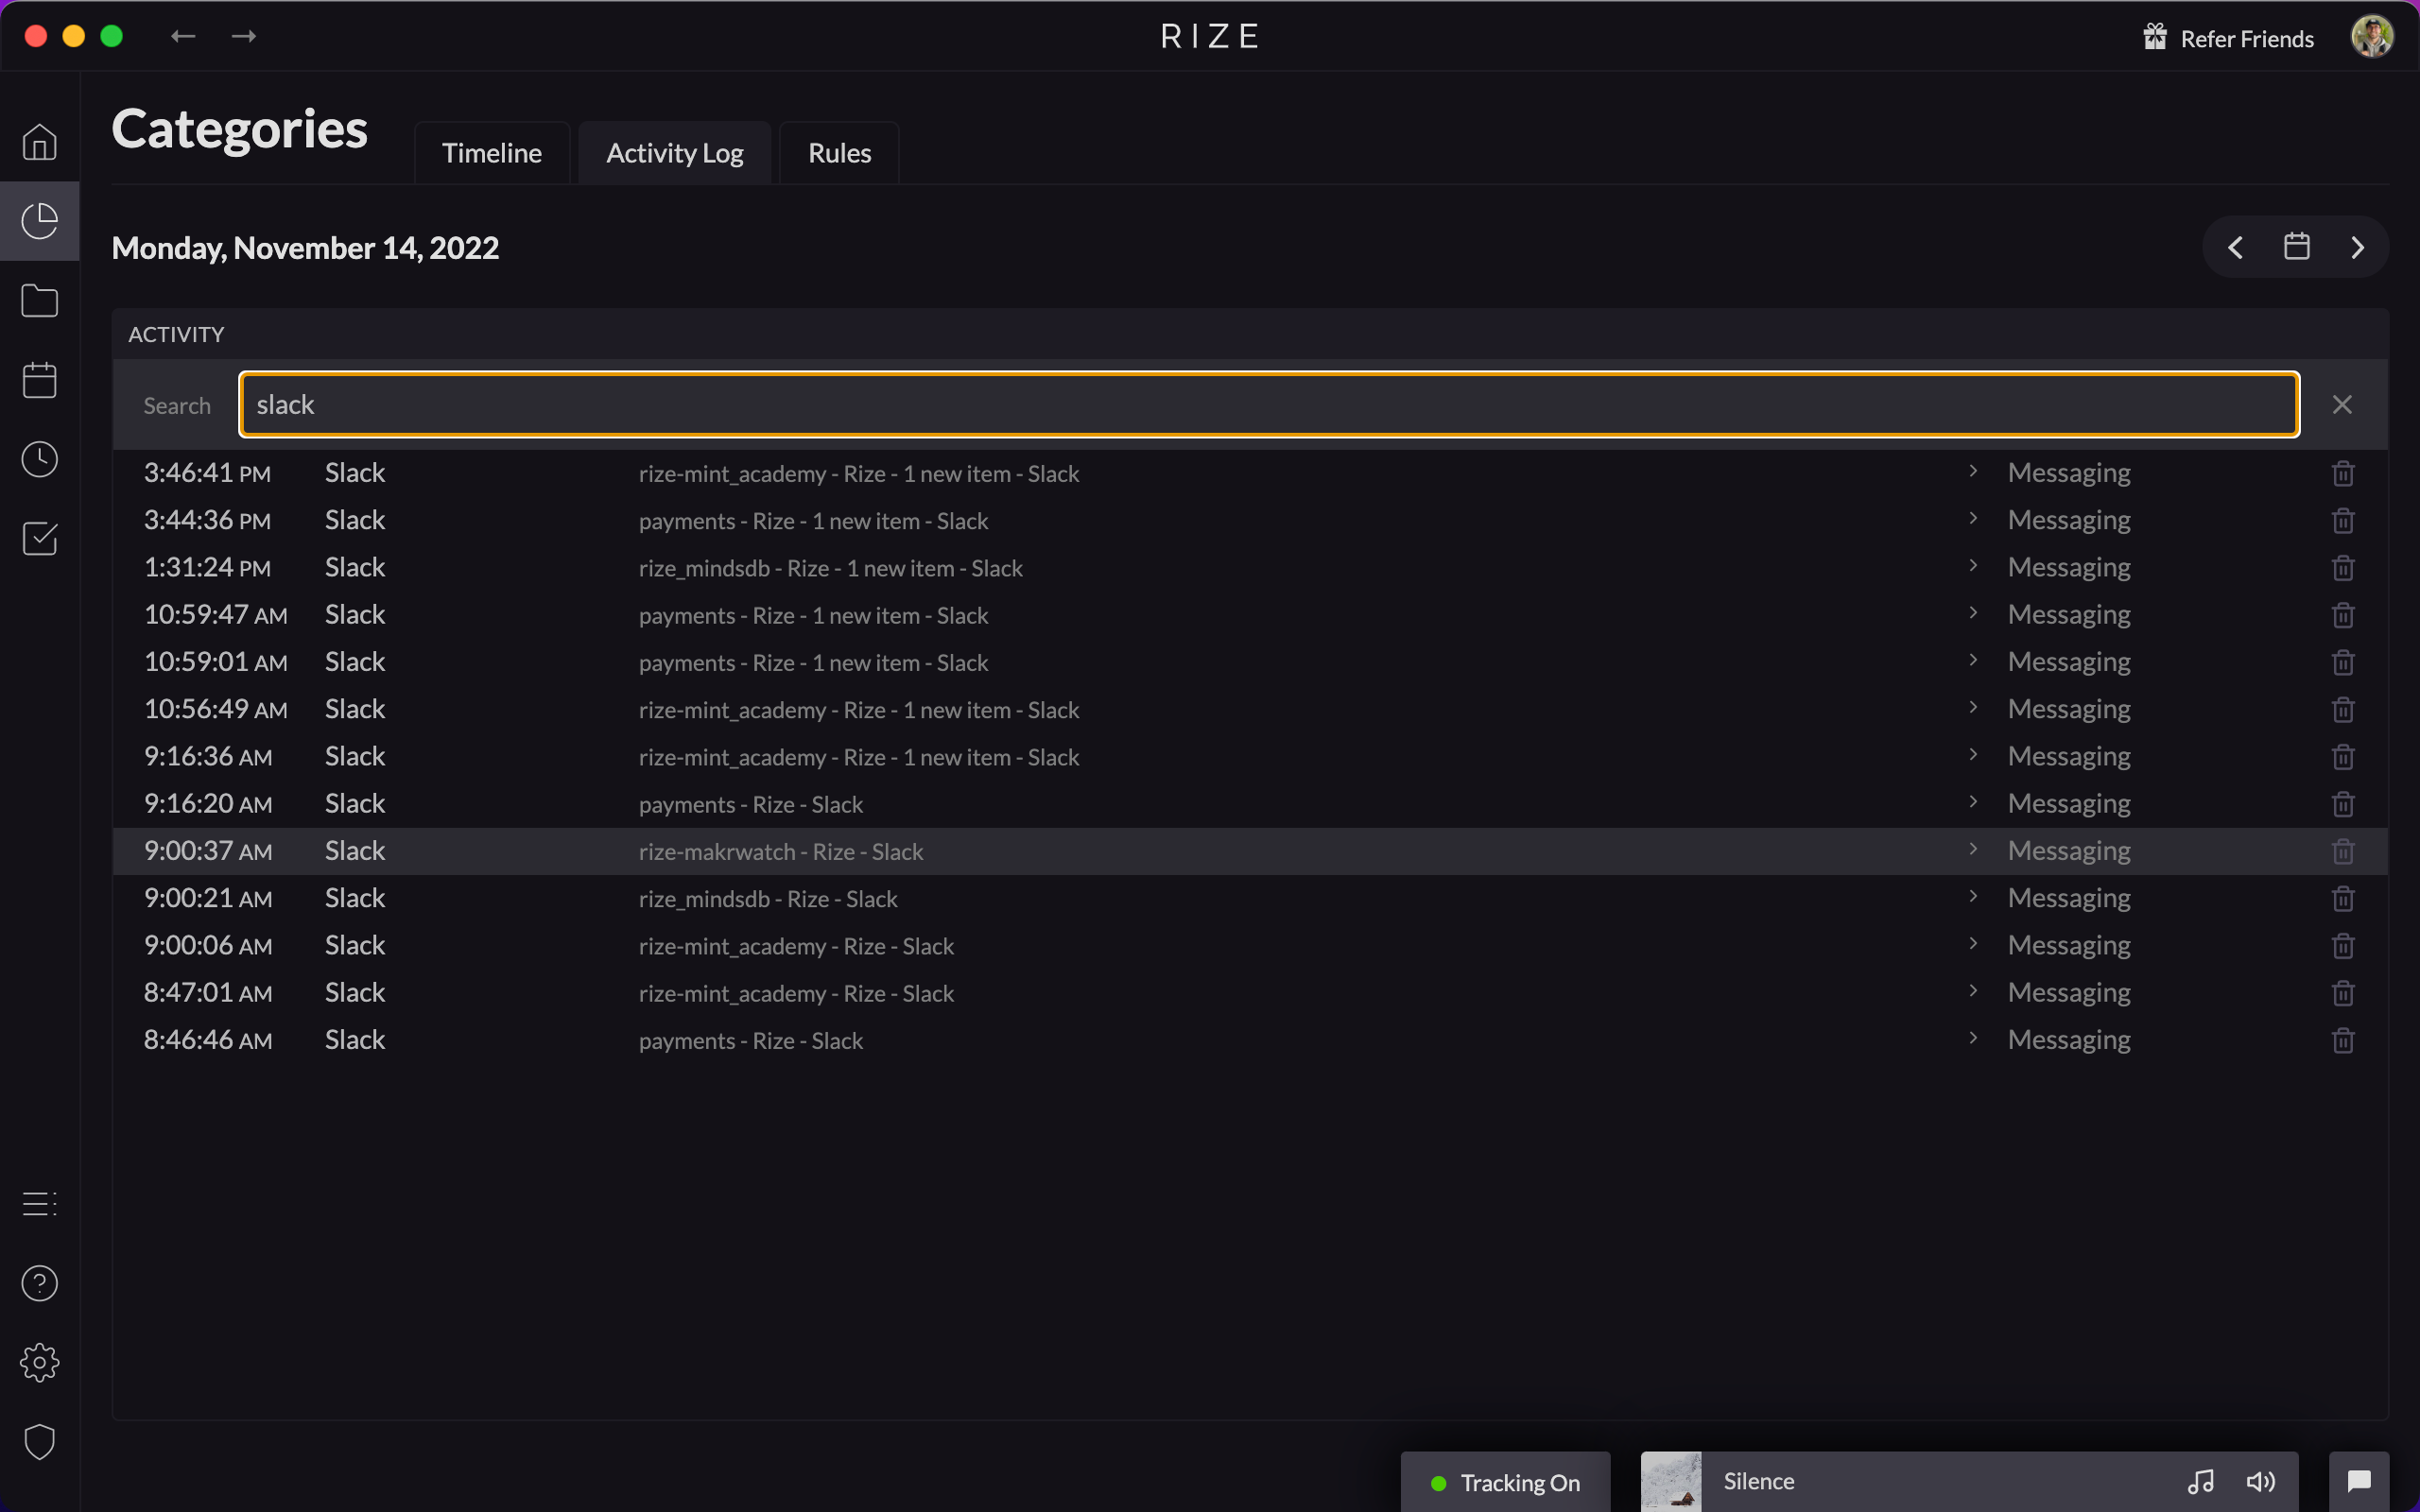Click the 10:56:49 AM row title
2420x1512 pixels.
(859, 710)
